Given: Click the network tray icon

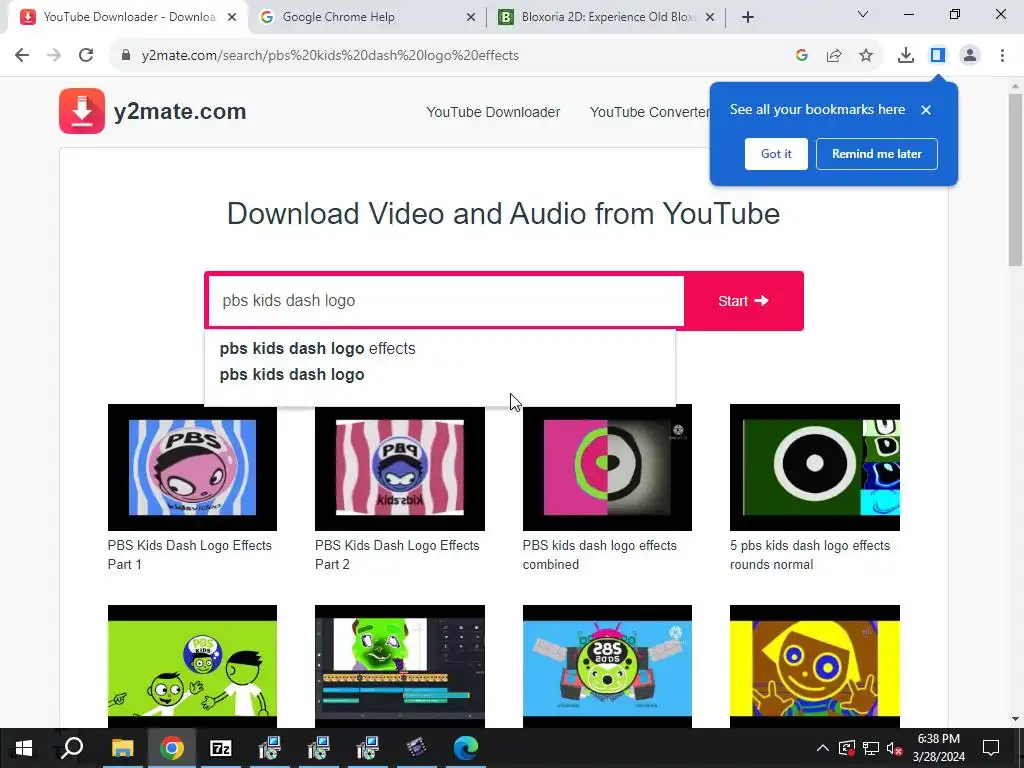Looking at the screenshot, I should [871, 748].
